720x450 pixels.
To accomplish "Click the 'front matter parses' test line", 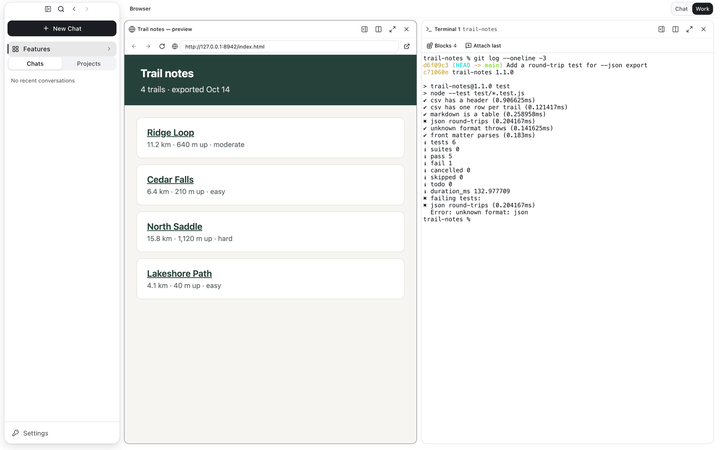I will [479, 135].
